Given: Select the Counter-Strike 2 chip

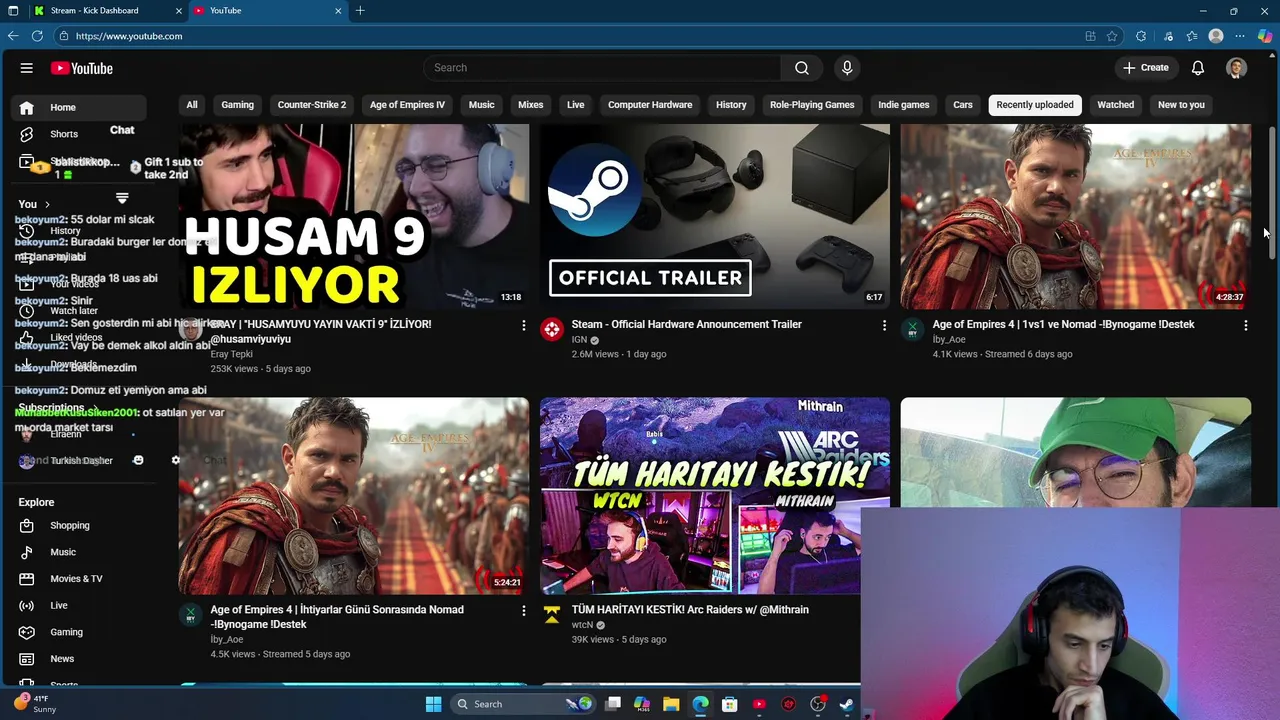Looking at the screenshot, I should click(312, 105).
